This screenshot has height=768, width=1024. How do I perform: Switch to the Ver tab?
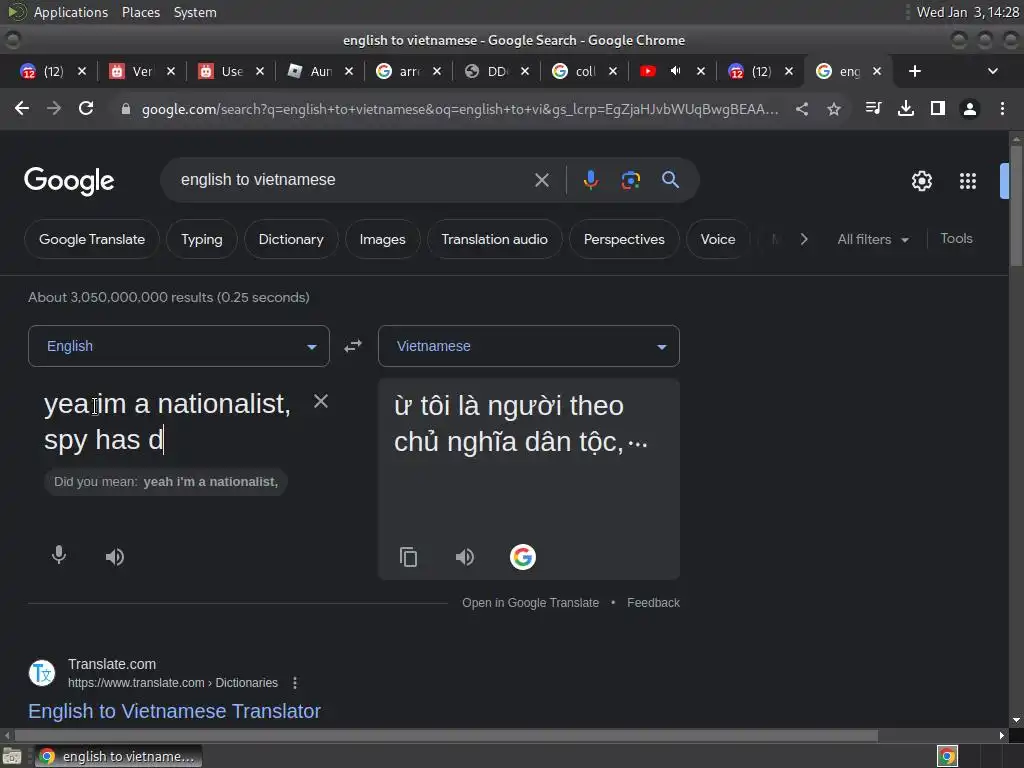click(x=142, y=71)
